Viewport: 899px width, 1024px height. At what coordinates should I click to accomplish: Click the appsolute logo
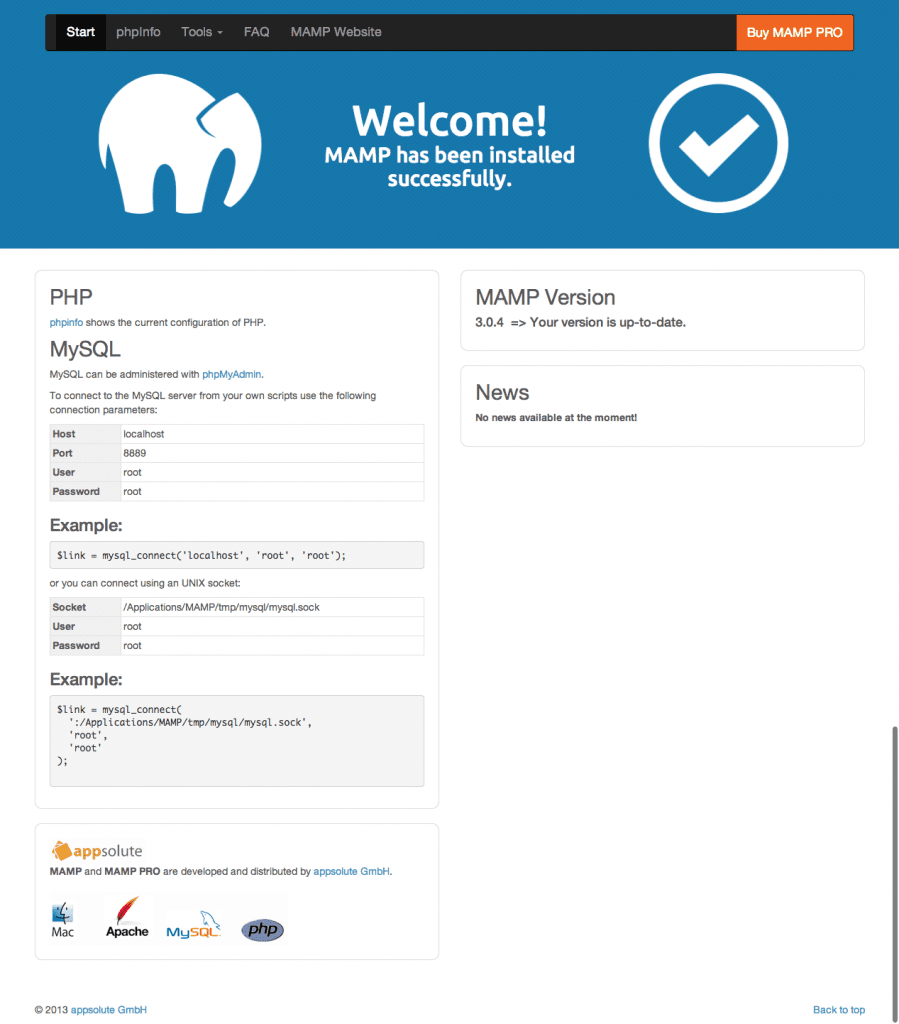[97, 850]
